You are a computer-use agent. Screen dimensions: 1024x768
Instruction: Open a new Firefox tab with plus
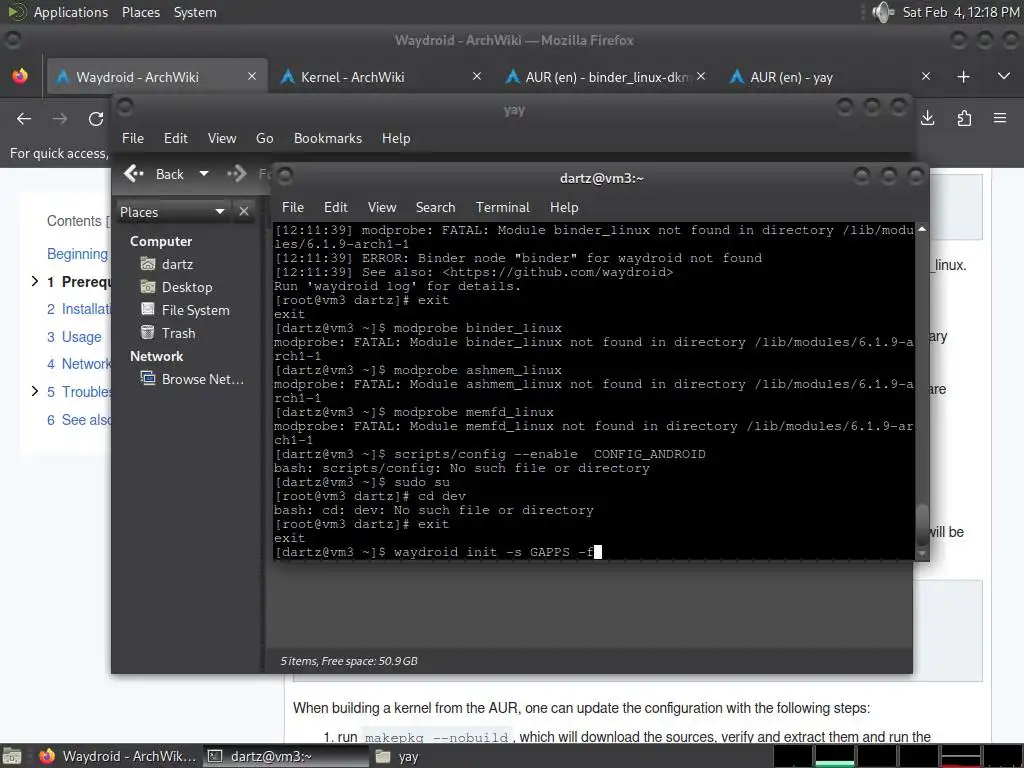coord(963,76)
